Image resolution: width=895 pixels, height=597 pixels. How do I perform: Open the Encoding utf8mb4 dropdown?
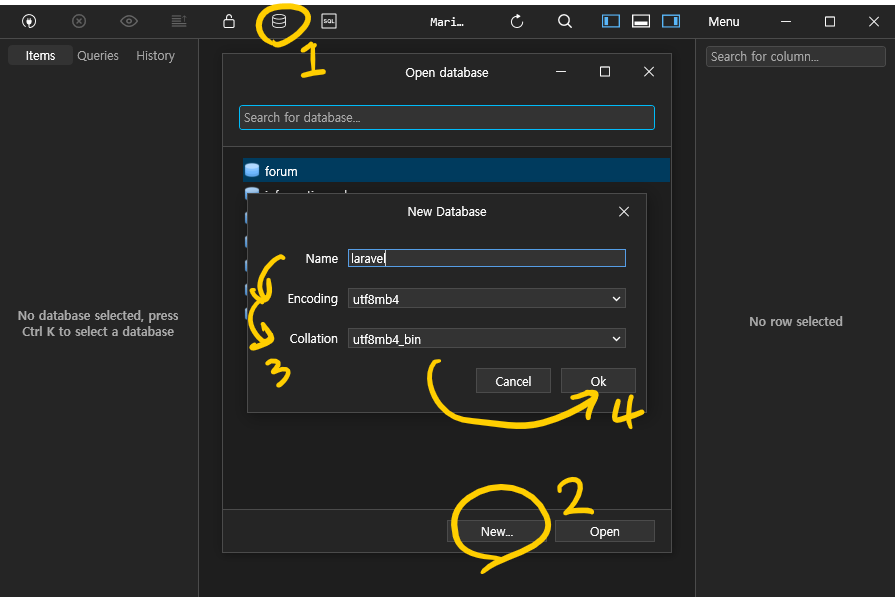click(487, 298)
